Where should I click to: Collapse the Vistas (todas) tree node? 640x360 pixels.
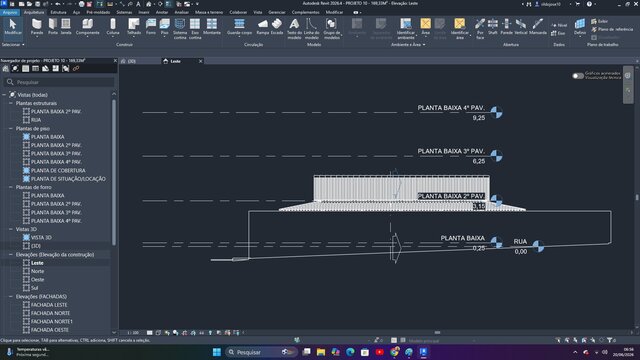[x=4, y=95]
